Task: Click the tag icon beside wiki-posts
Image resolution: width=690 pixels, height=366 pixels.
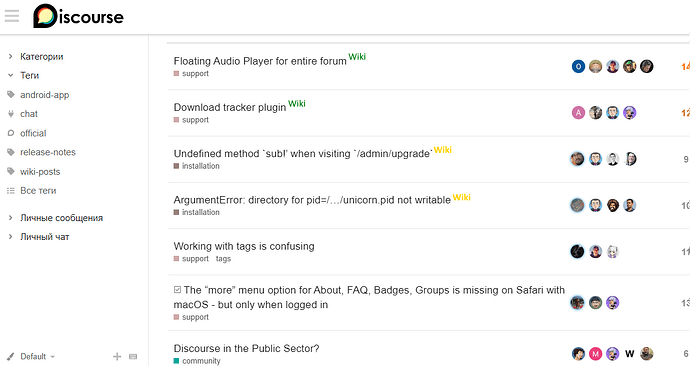Action: (11, 172)
